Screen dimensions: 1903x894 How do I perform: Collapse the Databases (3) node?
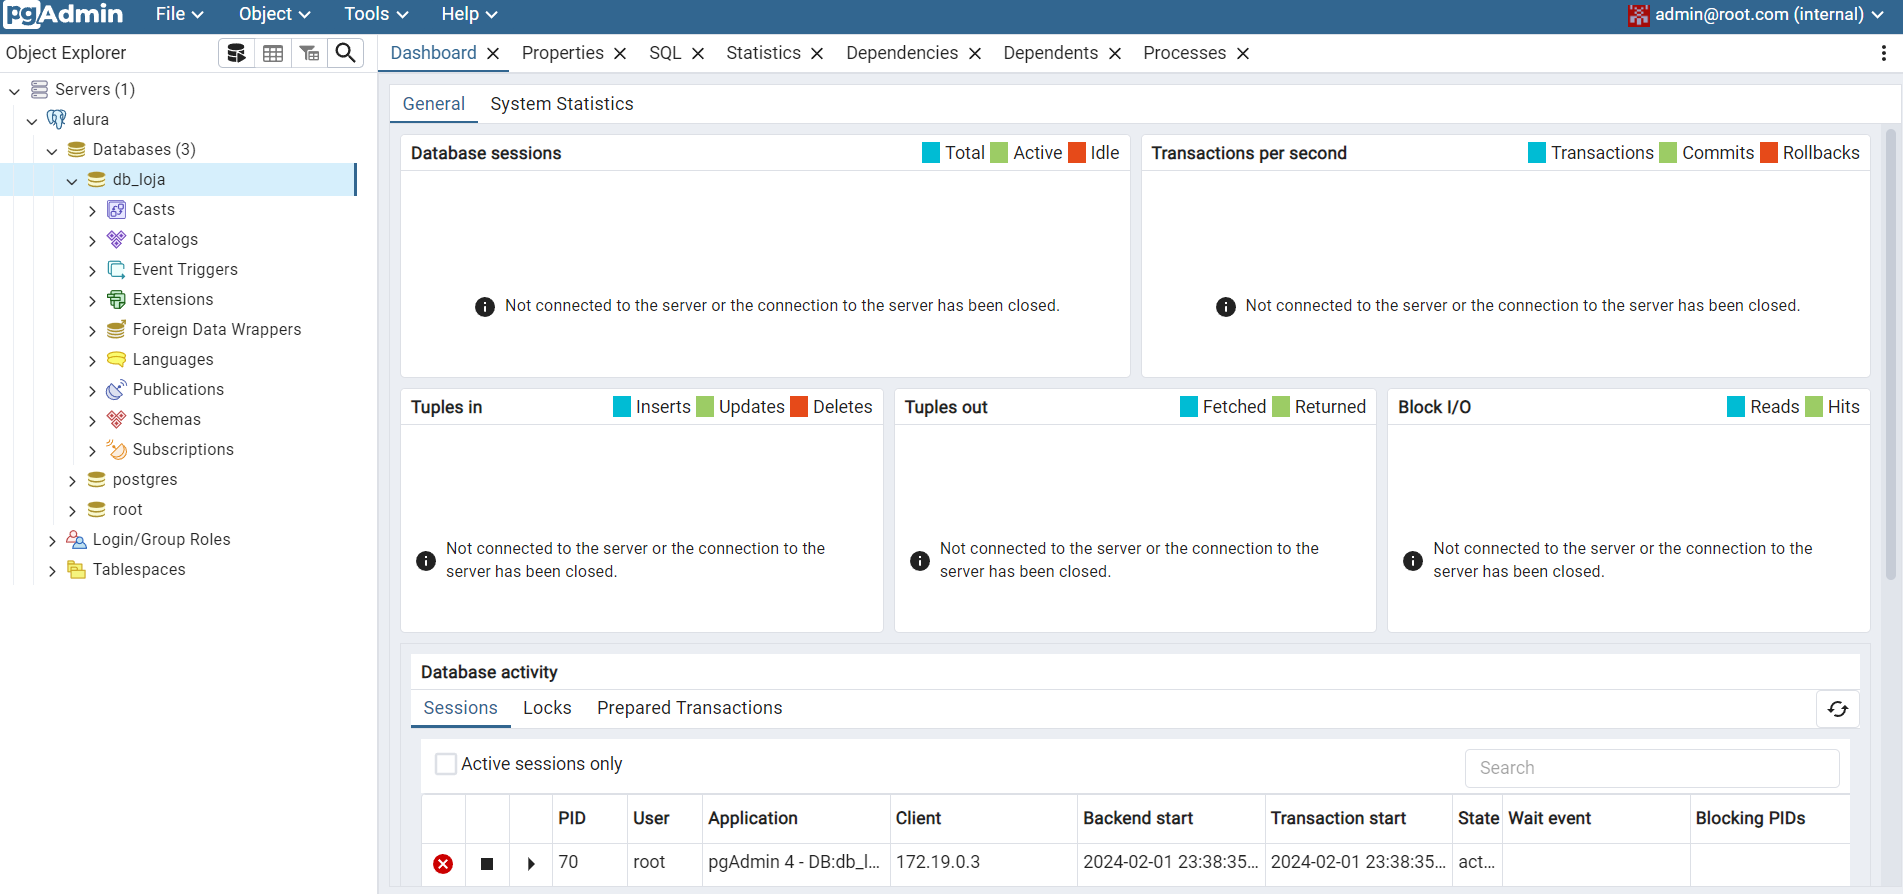52,151
